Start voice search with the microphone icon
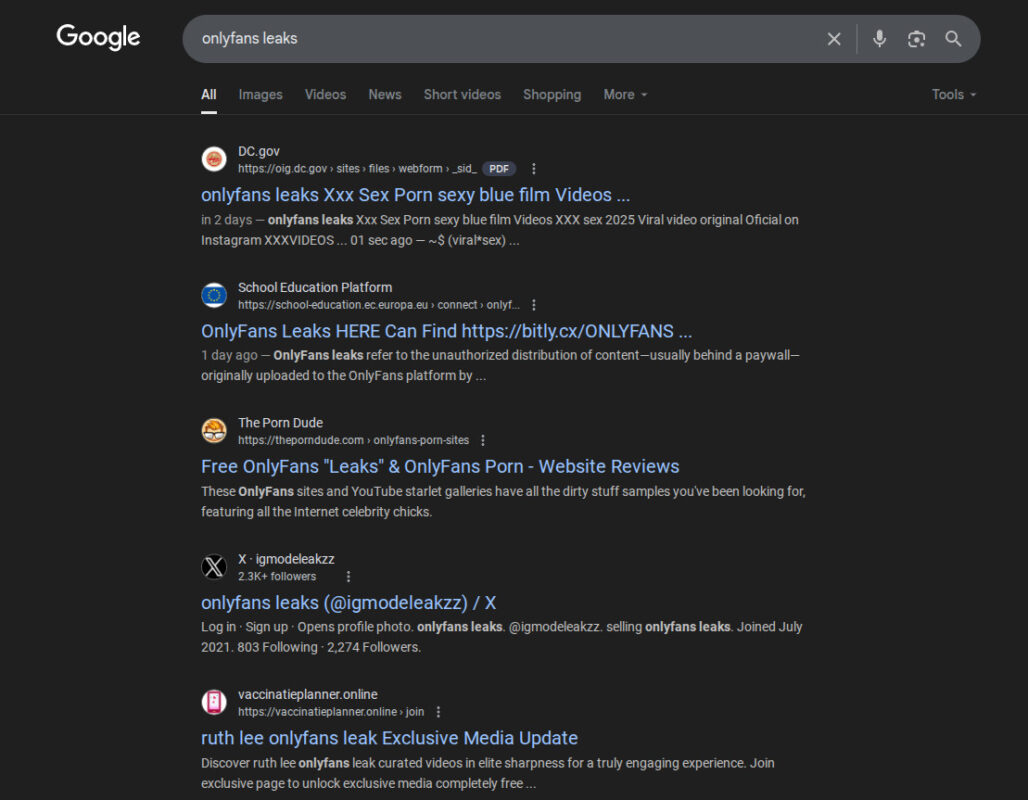 pos(879,39)
